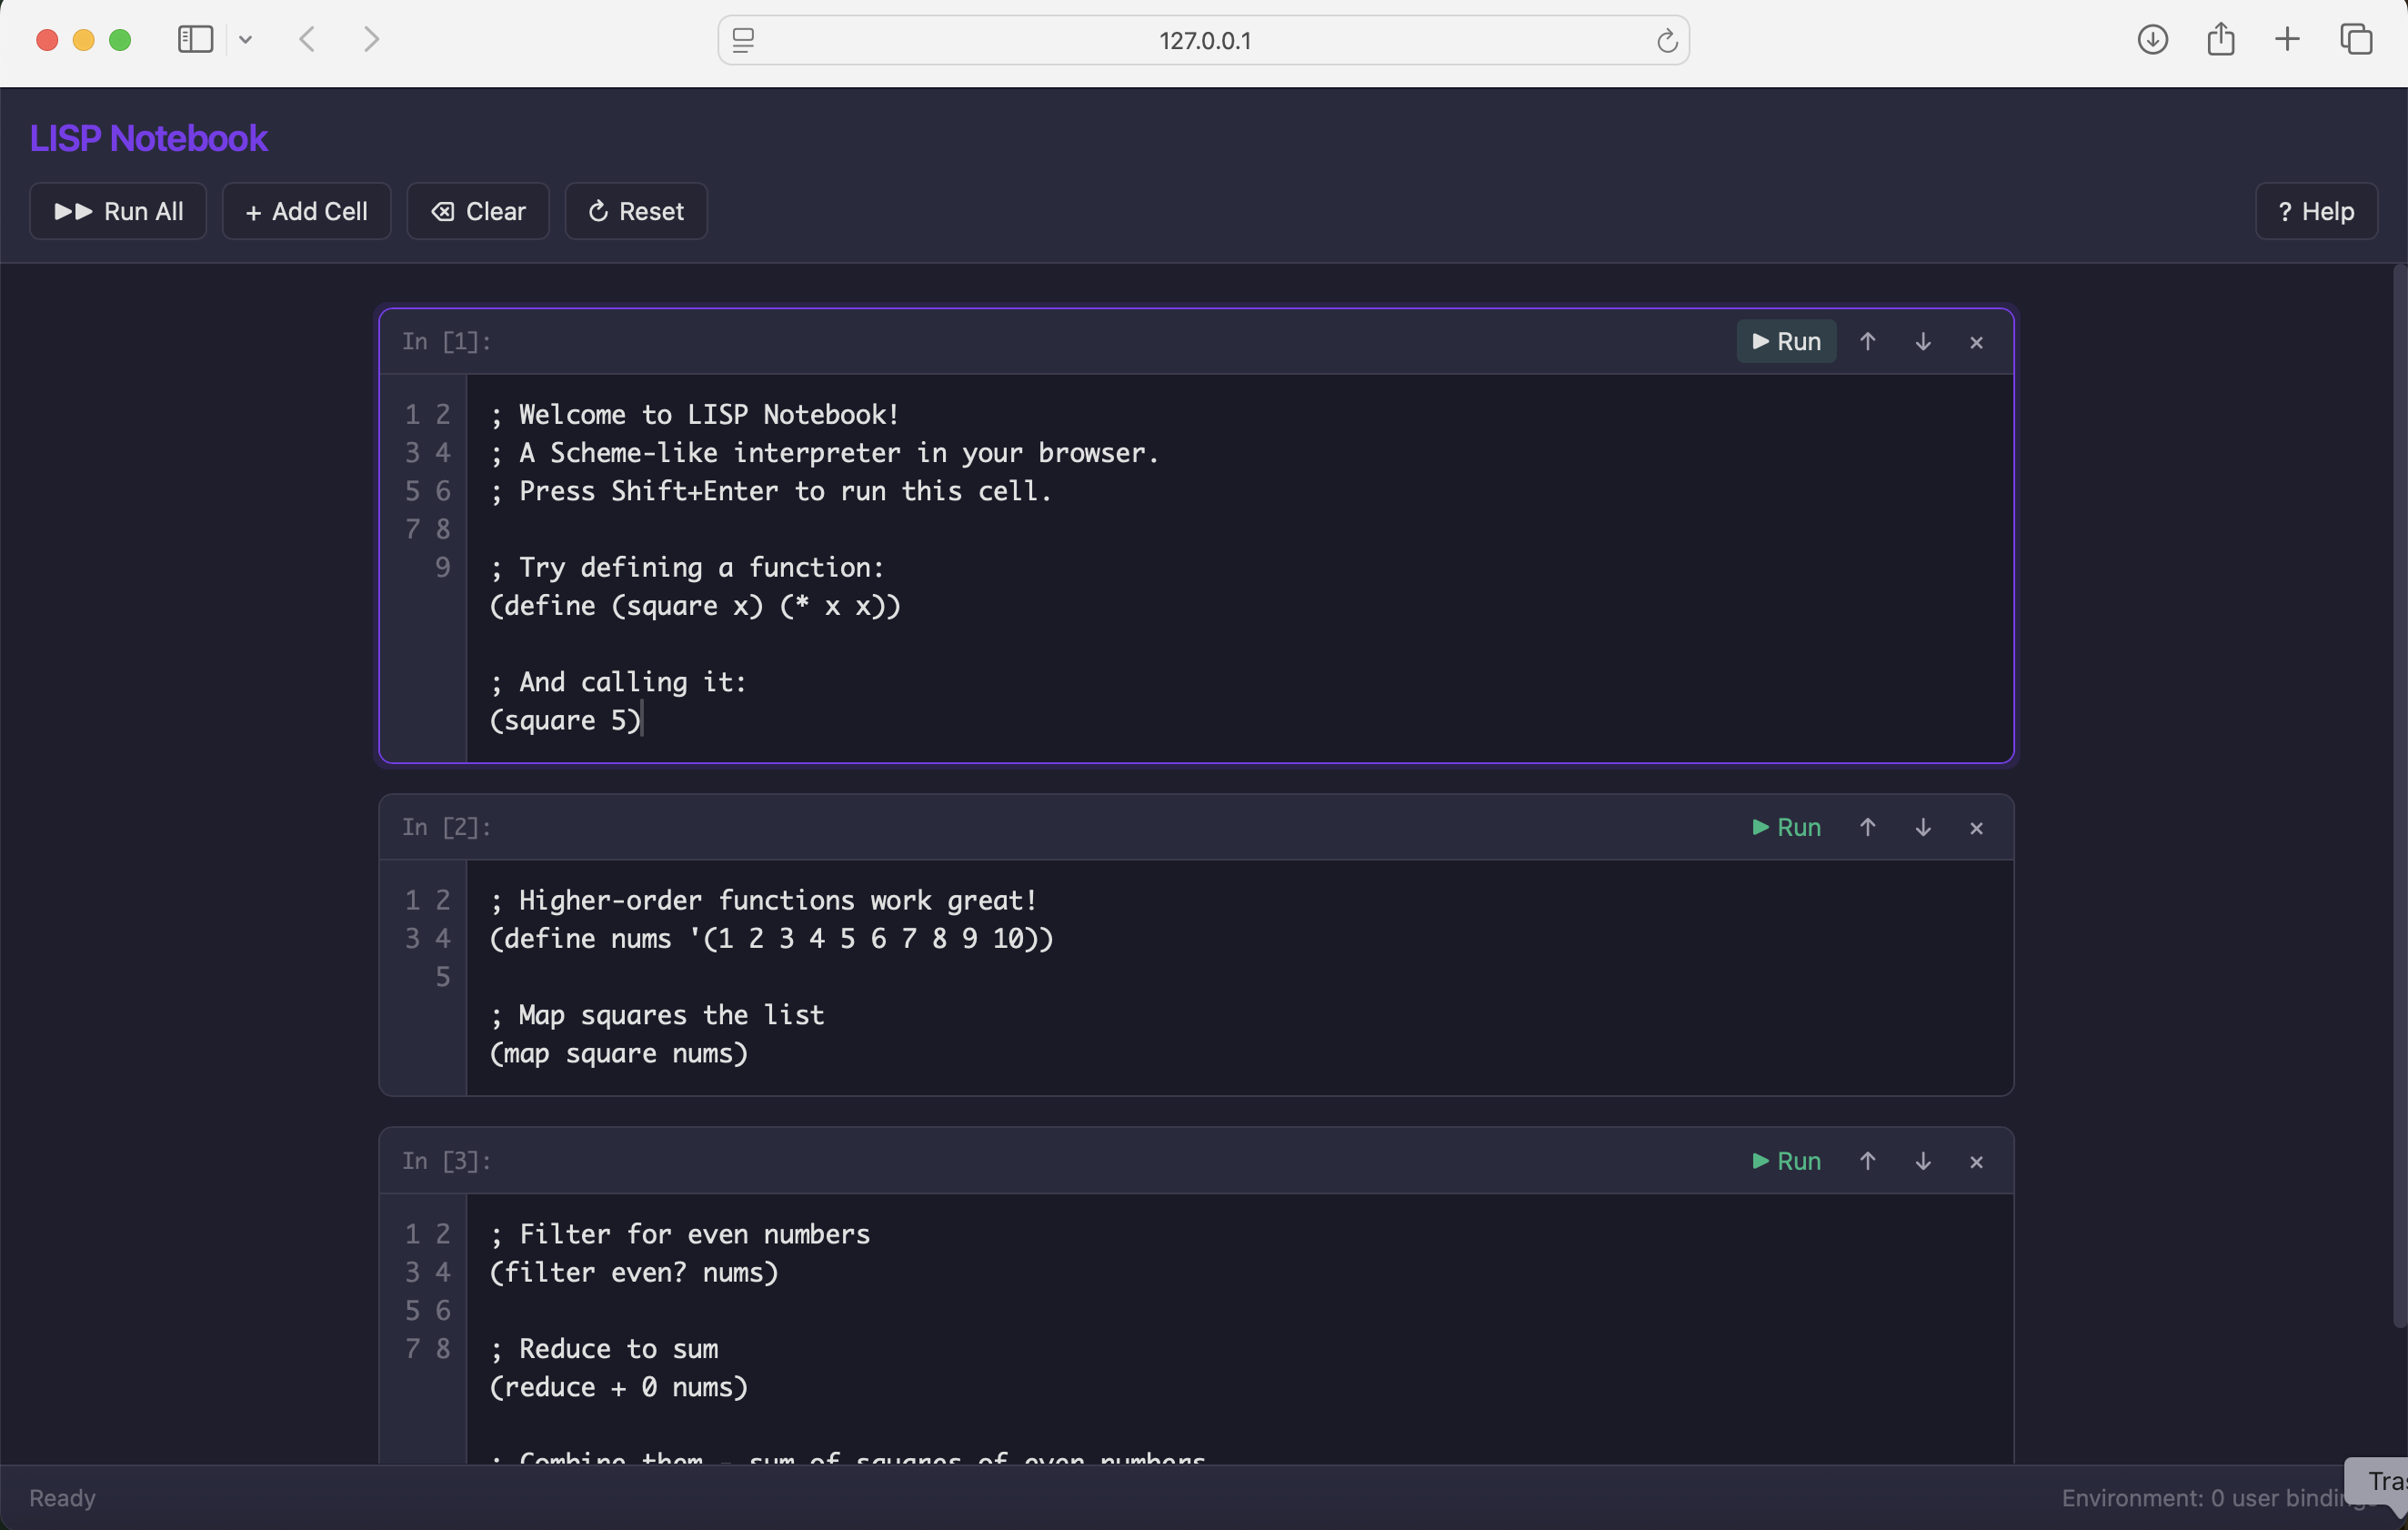The height and width of the screenshot is (1530, 2408).
Task: Move cell In [1] up
Action: click(1868, 341)
